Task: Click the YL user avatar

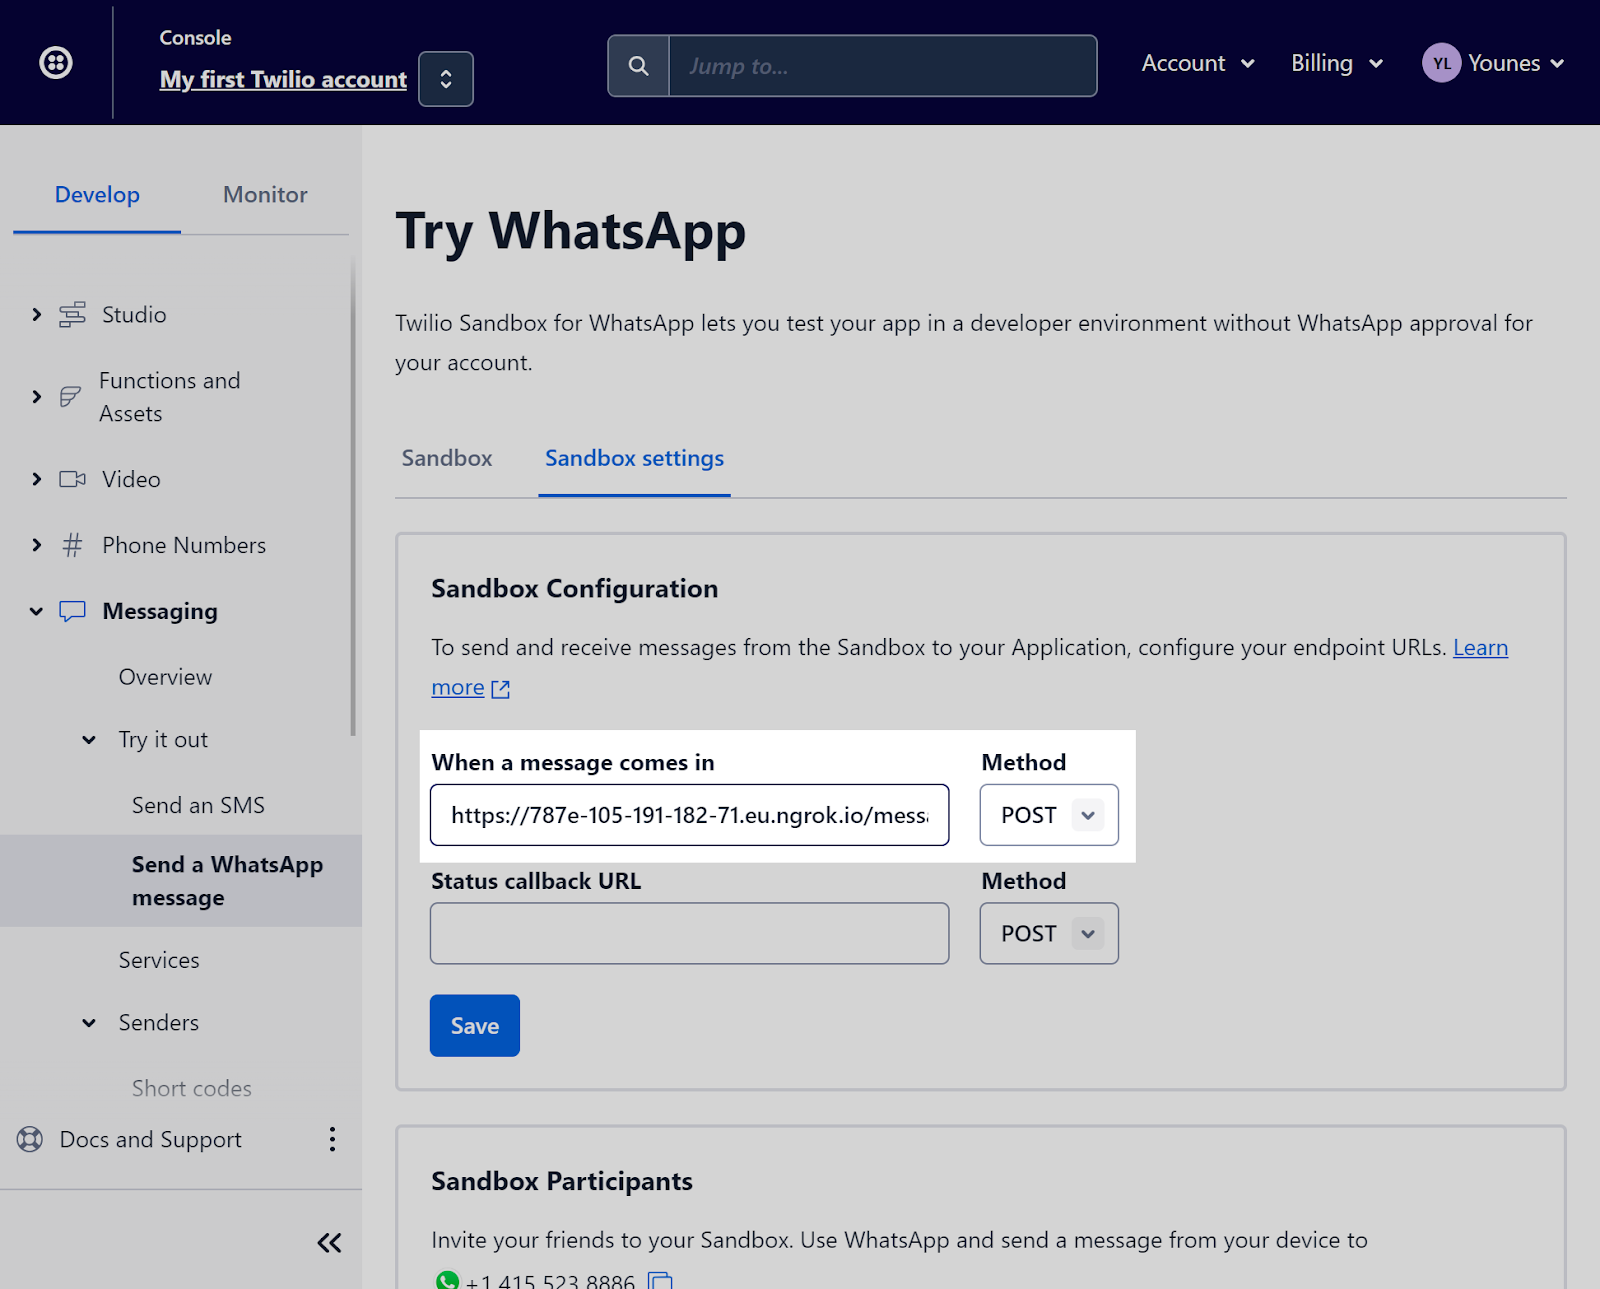Action: point(1441,63)
